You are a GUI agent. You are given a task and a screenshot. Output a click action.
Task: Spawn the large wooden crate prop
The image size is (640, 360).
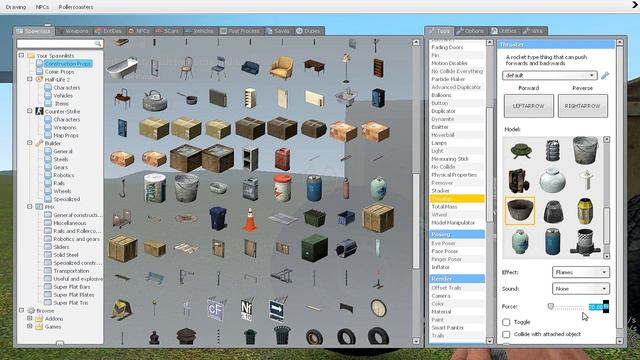coord(378,218)
